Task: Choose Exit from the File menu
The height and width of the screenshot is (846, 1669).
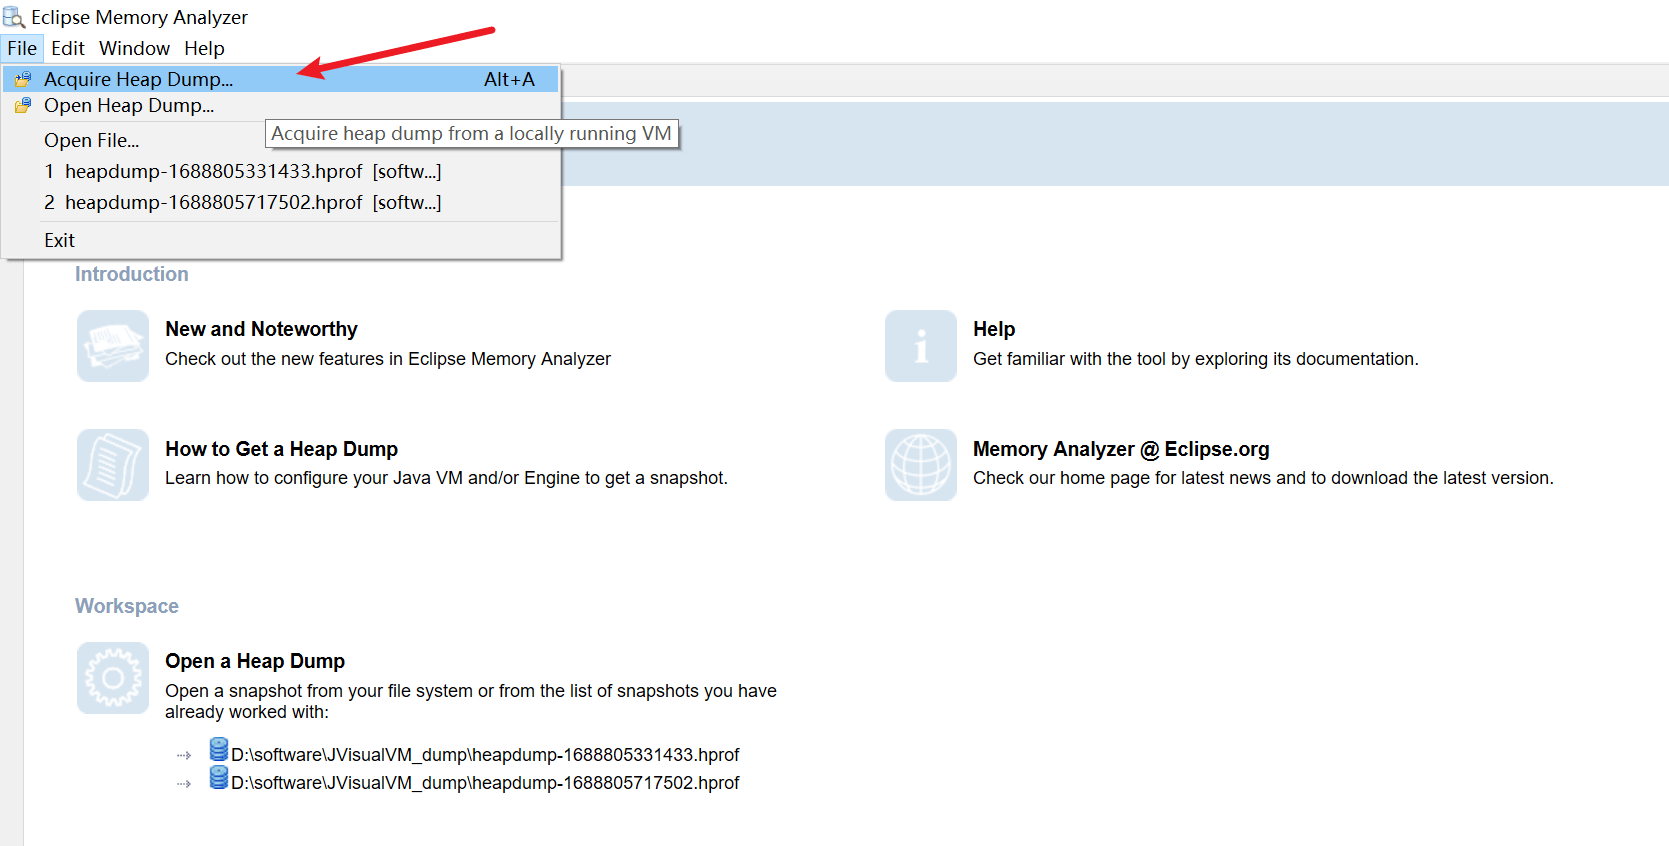Action: pyautogui.click(x=59, y=240)
